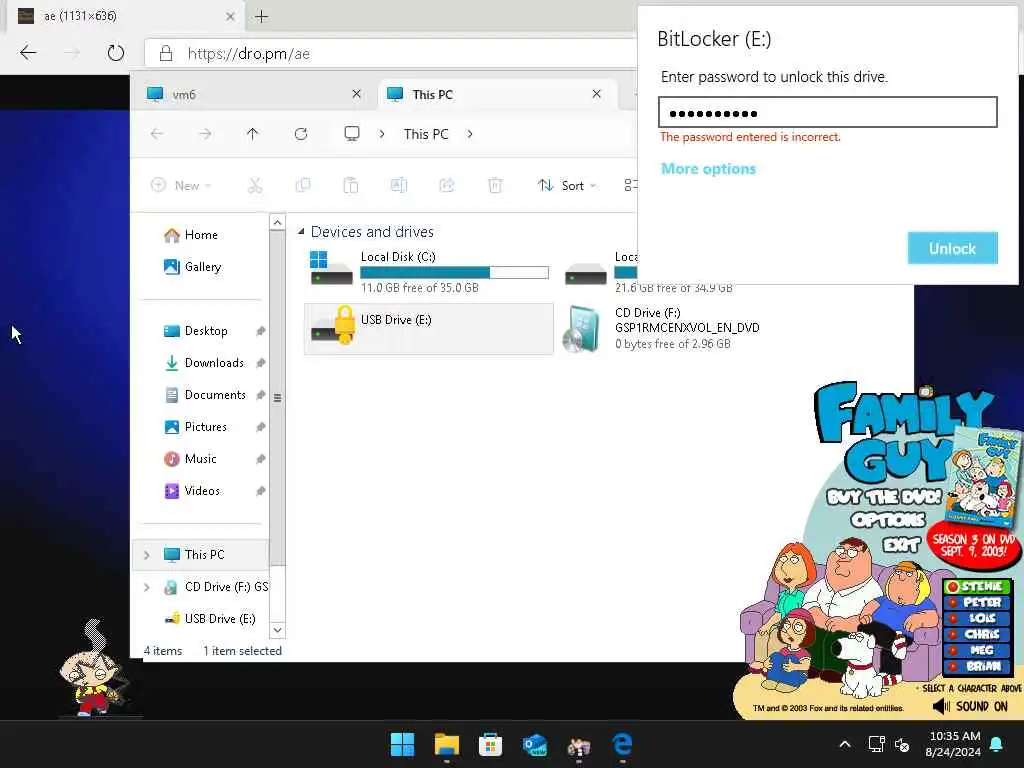Open Desktop quick access folder

coord(206,330)
